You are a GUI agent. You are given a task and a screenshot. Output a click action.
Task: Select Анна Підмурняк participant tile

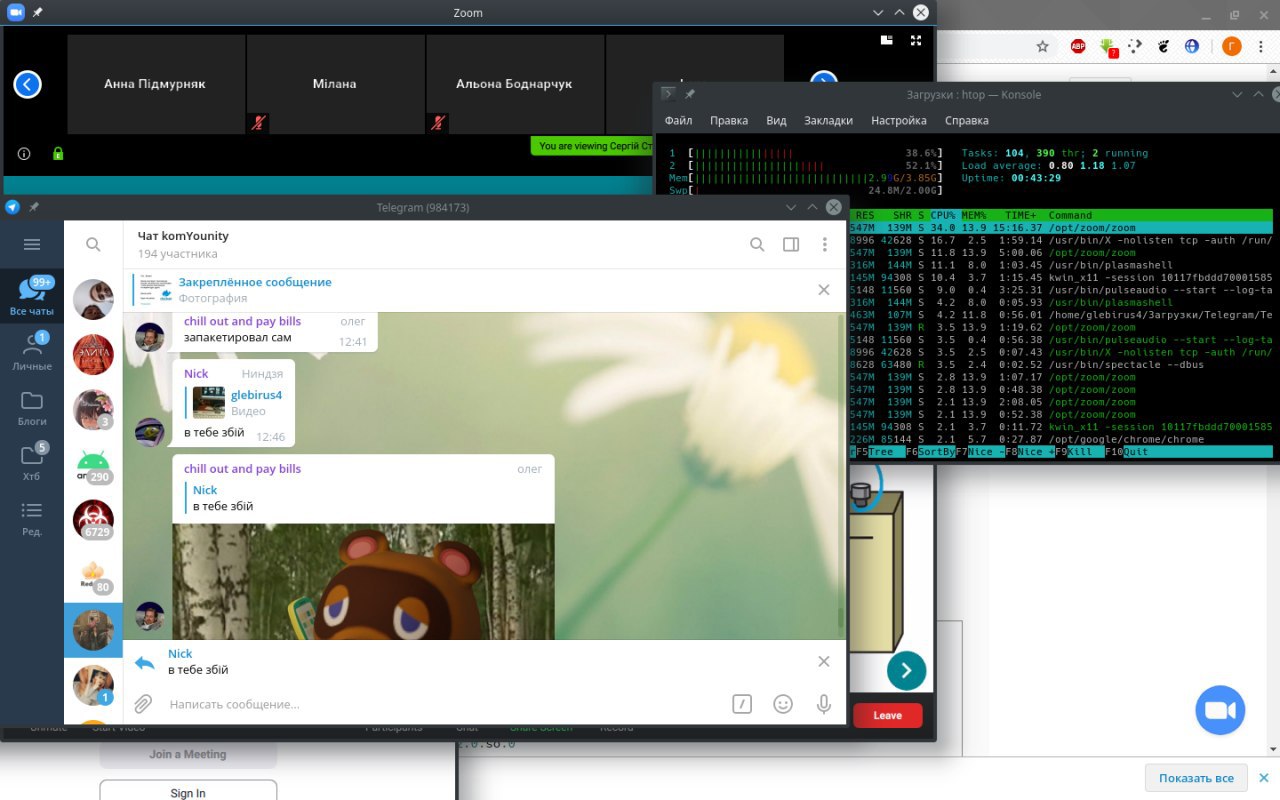[155, 84]
